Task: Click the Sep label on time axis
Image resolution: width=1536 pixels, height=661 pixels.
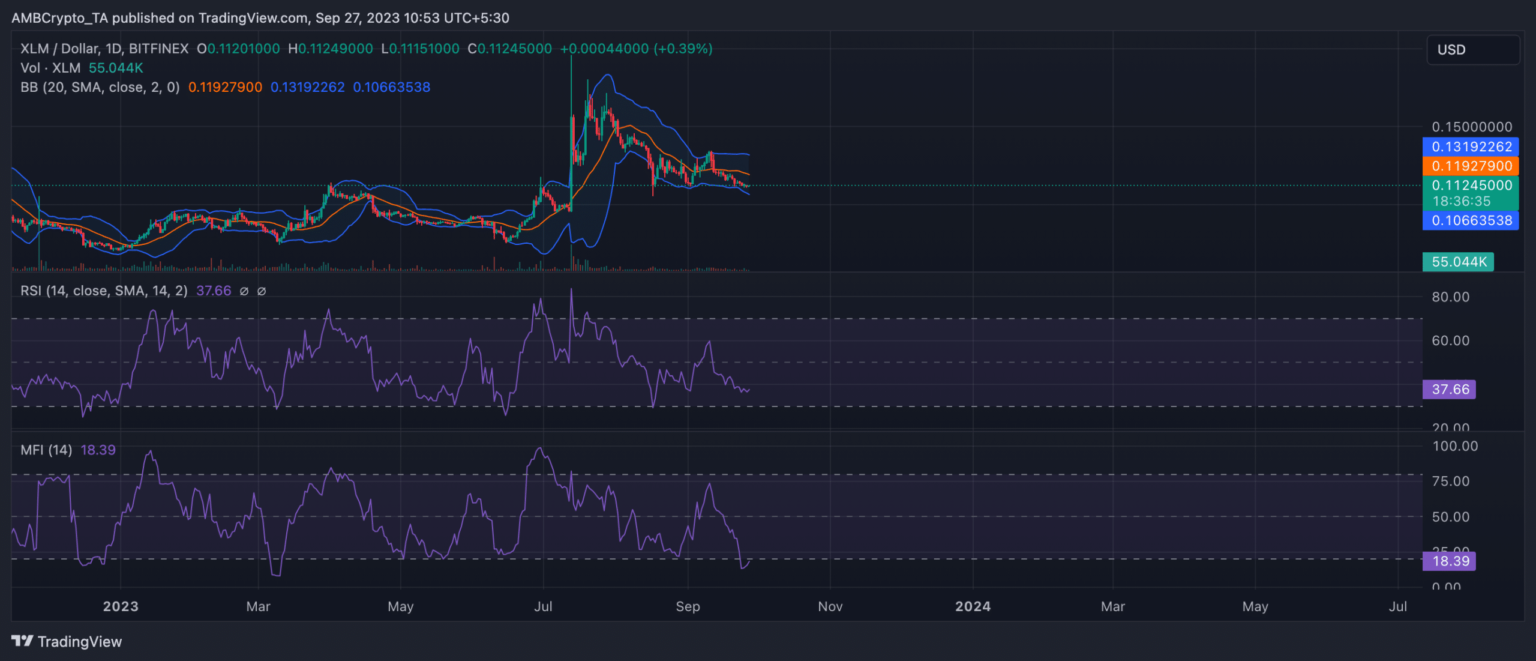Action: [x=688, y=606]
